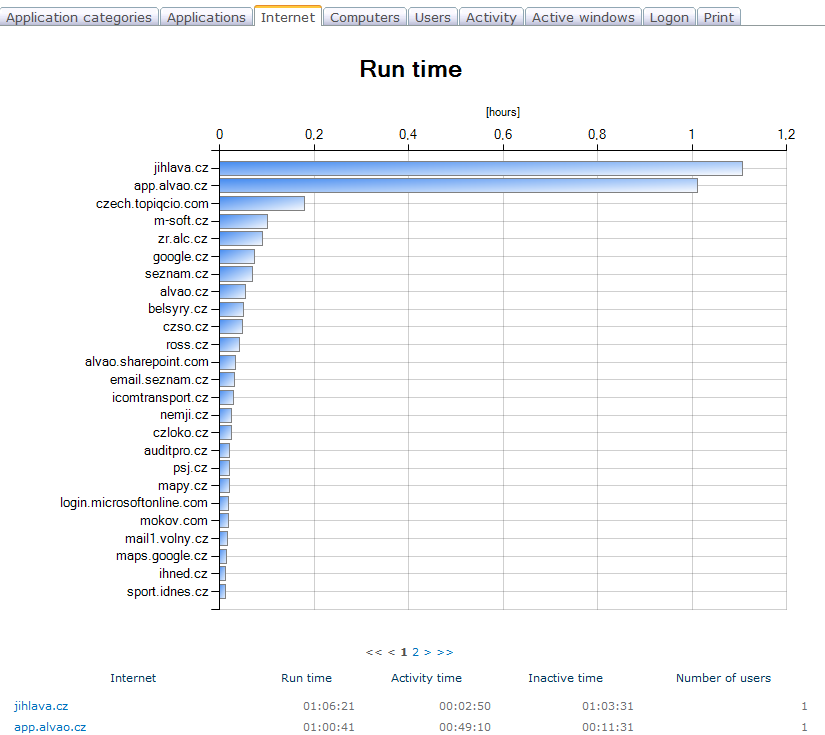Click the ross.cz chart label

point(187,345)
